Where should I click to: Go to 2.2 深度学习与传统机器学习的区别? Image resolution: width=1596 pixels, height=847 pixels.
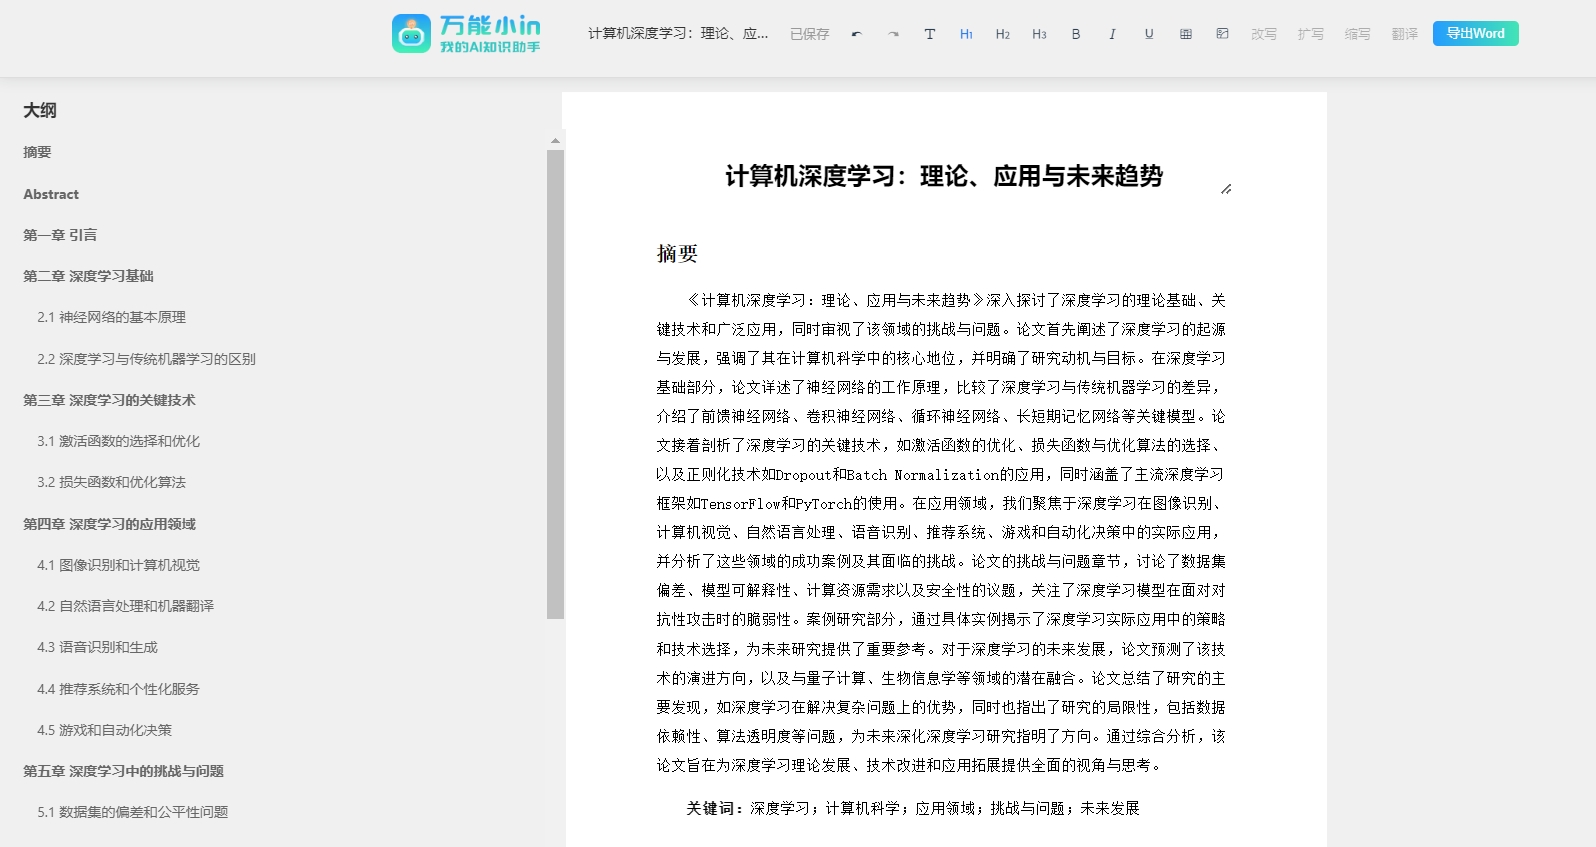pyautogui.click(x=146, y=359)
